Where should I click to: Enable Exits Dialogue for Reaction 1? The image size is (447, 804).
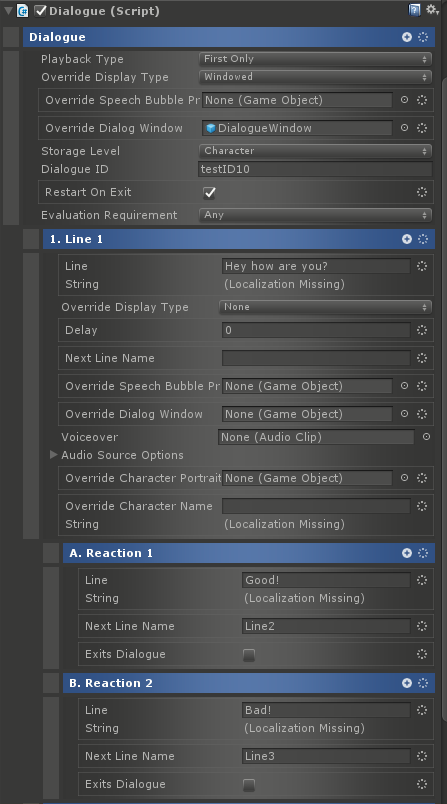coord(249,655)
